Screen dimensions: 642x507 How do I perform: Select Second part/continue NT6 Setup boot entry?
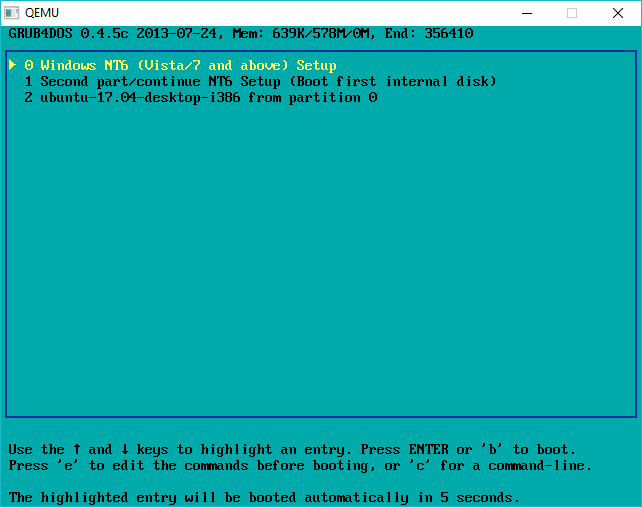pos(260,81)
